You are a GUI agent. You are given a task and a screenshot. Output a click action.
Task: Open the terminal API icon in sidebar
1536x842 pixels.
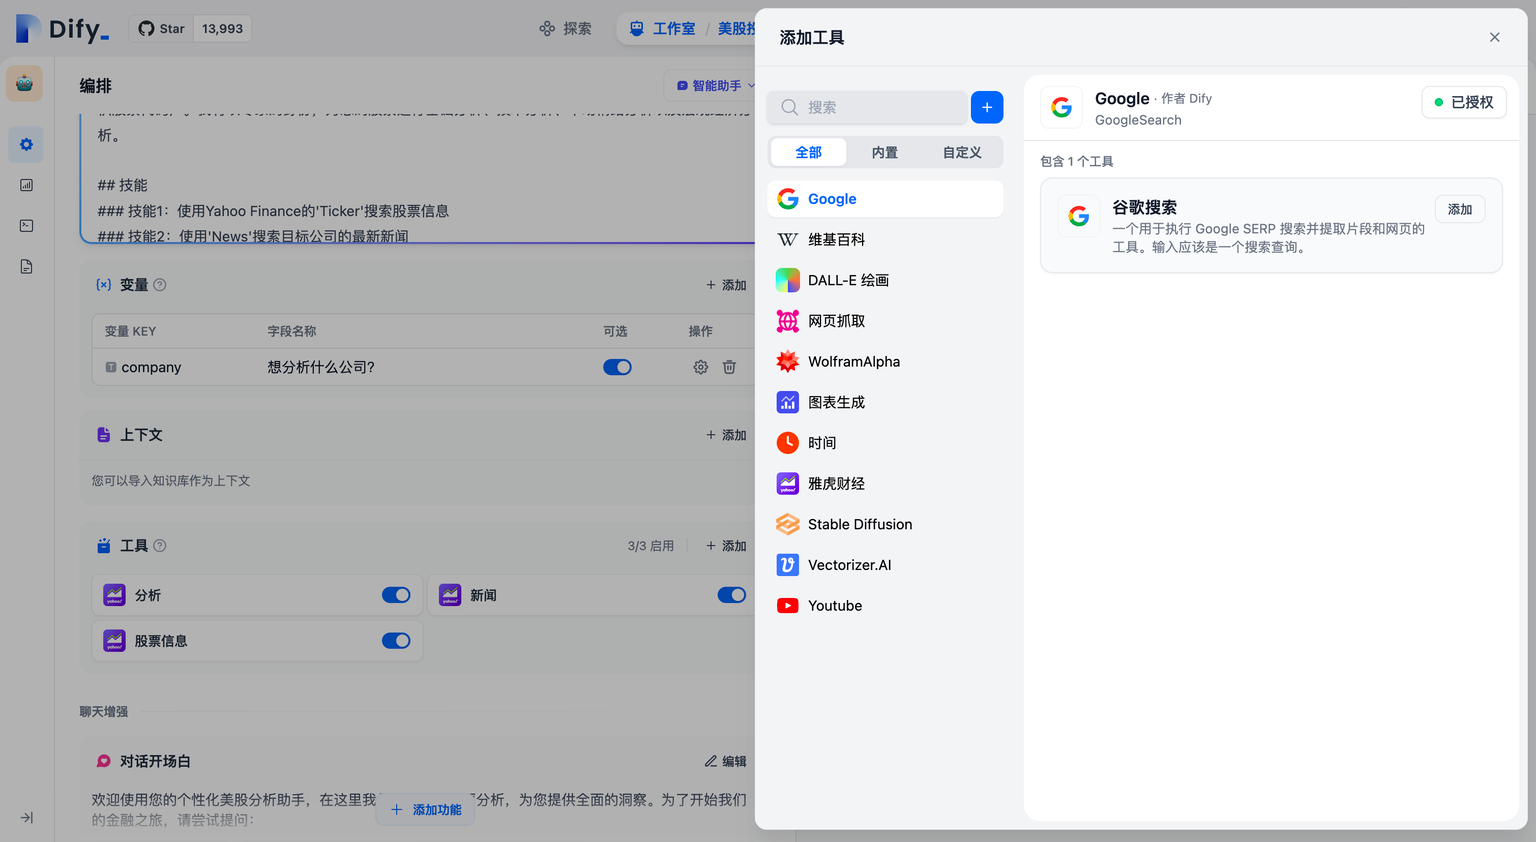[26, 226]
